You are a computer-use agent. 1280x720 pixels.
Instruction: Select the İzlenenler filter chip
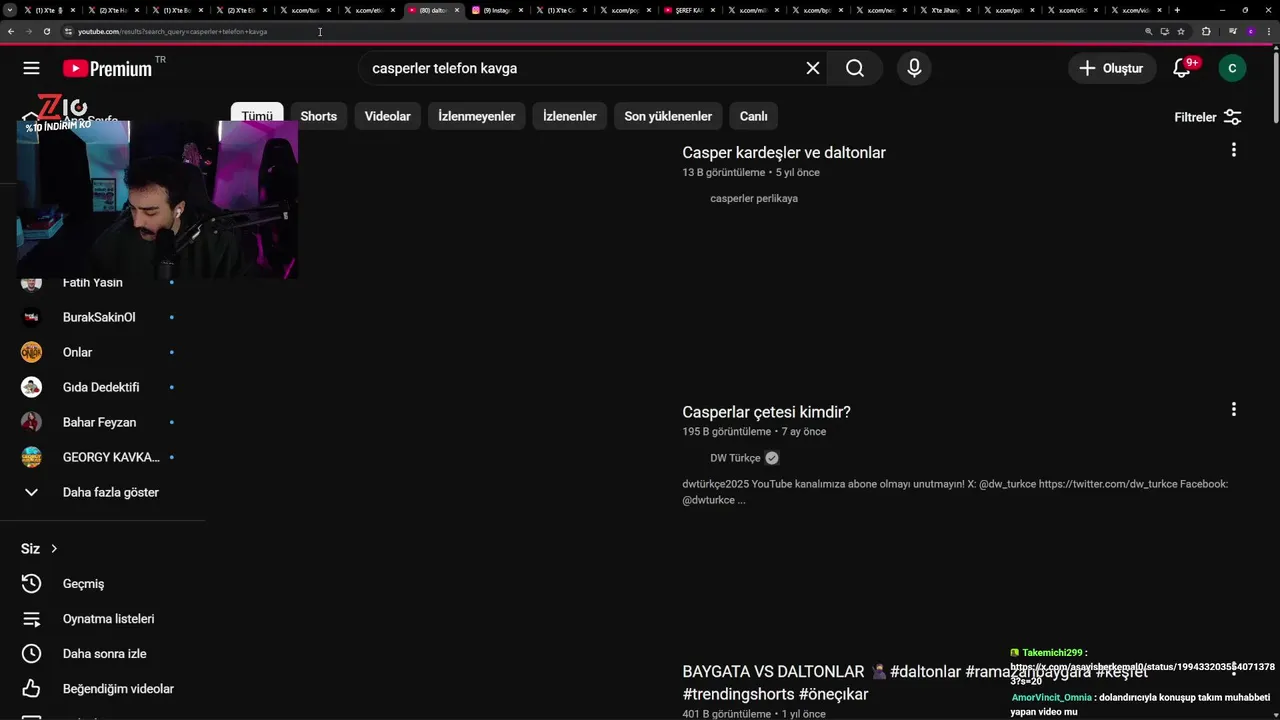(x=570, y=116)
